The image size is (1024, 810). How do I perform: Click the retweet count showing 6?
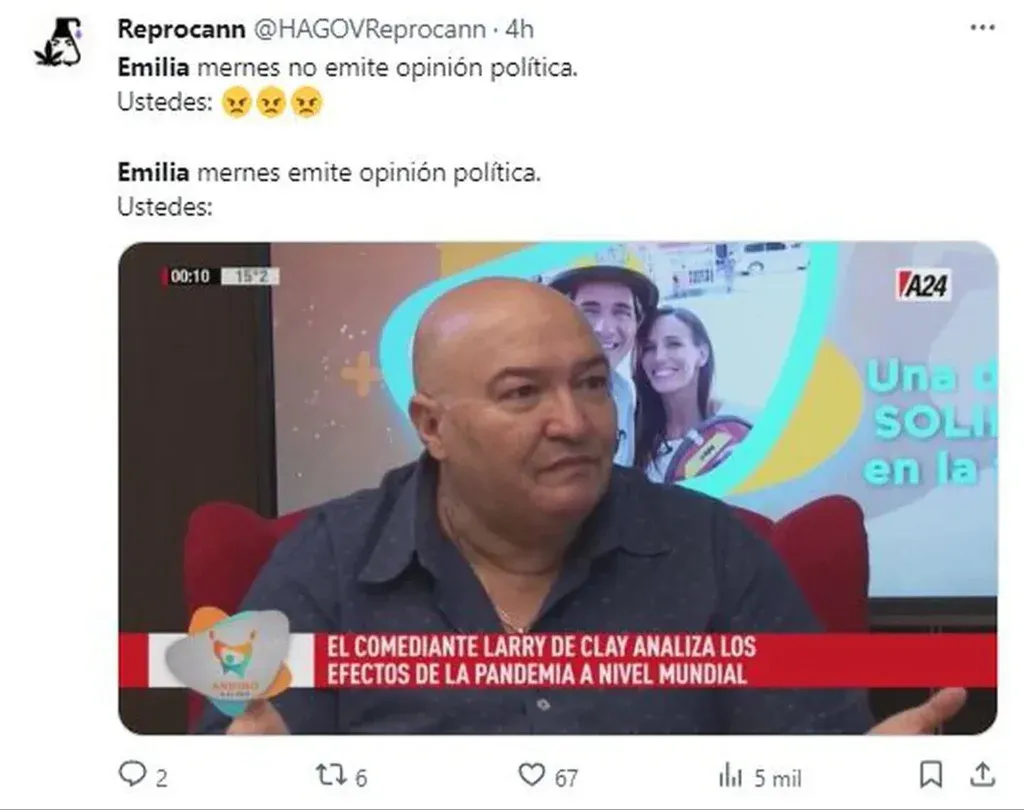click(361, 778)
